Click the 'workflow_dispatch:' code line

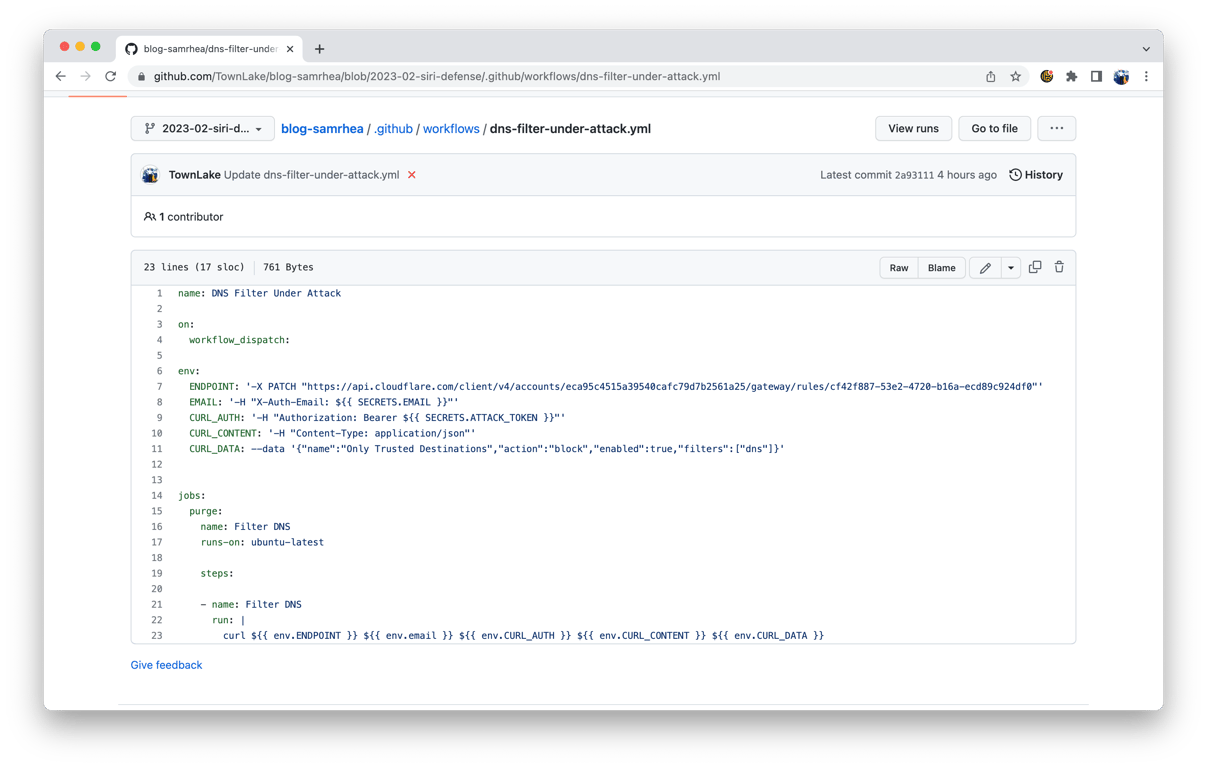pyautogui.click(x=239, y=340)
